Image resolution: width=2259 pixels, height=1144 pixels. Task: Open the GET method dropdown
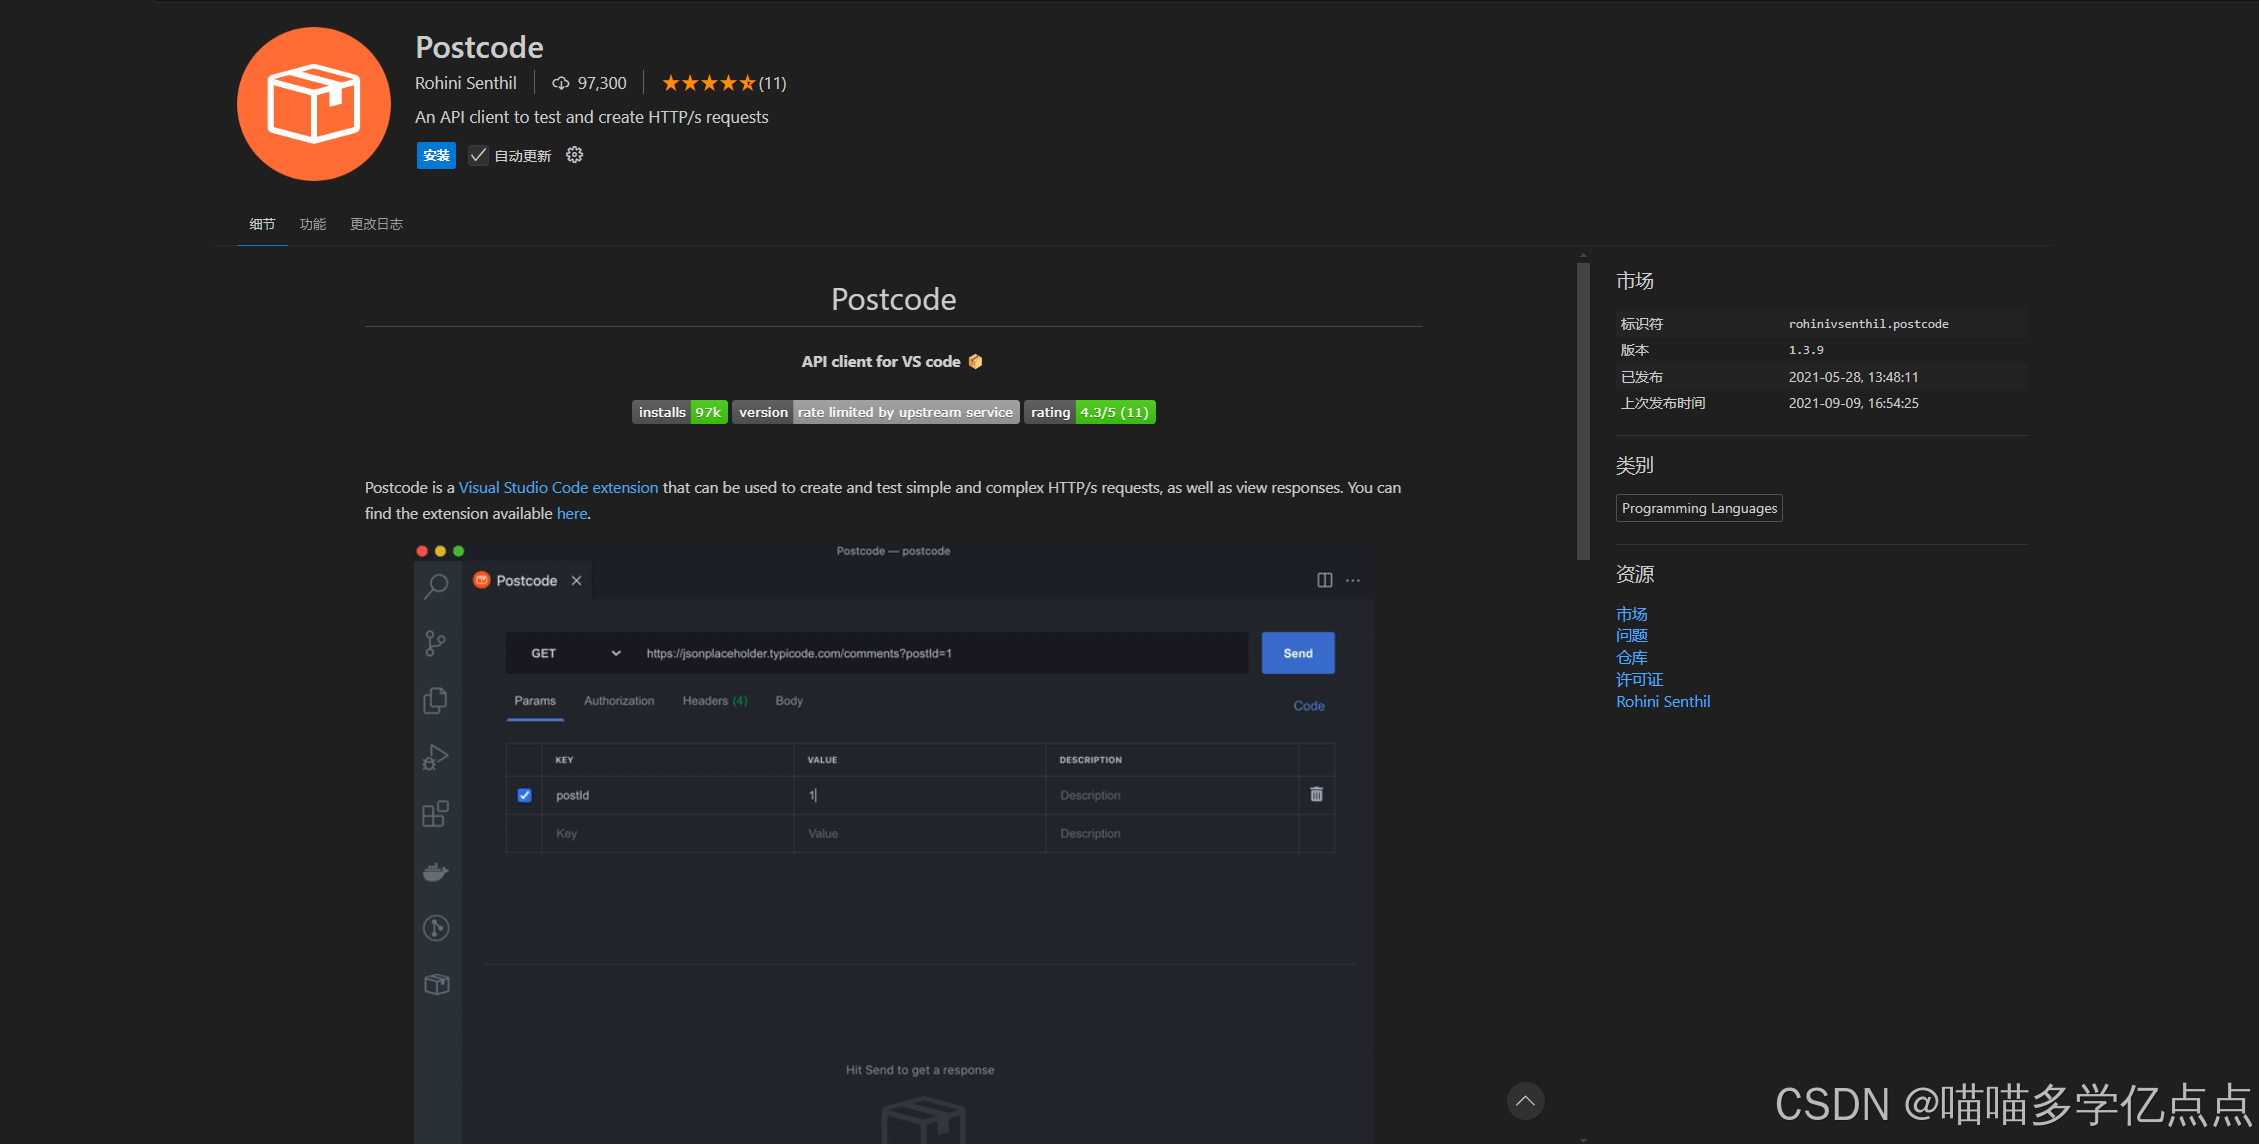pos(575,653)
